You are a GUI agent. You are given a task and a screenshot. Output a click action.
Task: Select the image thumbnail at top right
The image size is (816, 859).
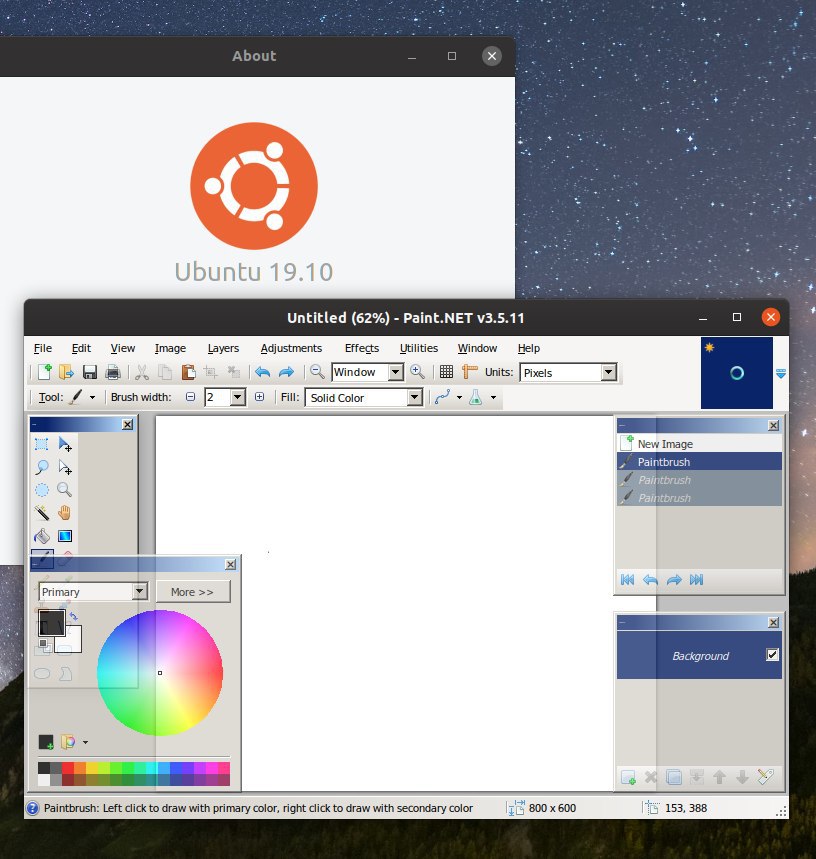737,373
